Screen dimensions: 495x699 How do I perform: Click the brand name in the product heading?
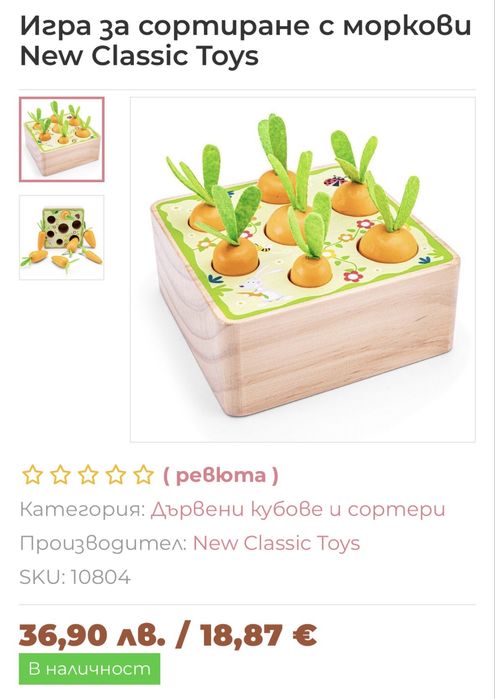click(x=139, y=56)
